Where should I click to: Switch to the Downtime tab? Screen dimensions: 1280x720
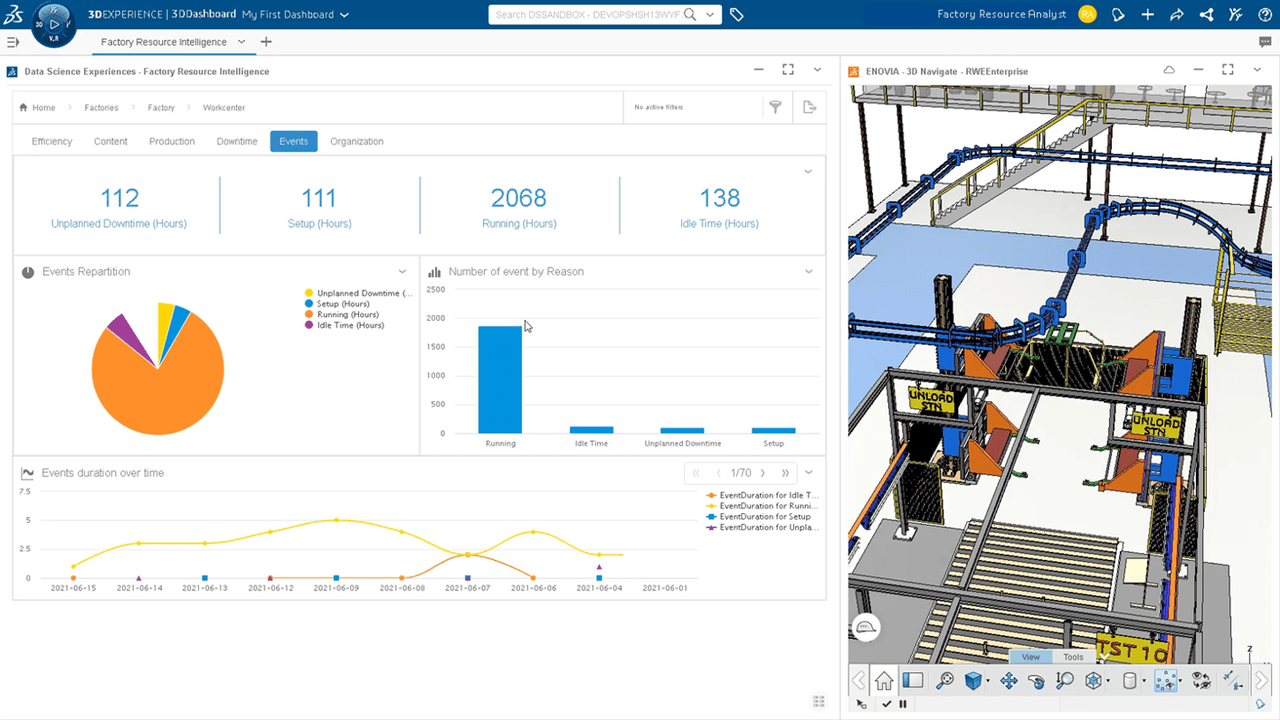[x=237, y=141]
